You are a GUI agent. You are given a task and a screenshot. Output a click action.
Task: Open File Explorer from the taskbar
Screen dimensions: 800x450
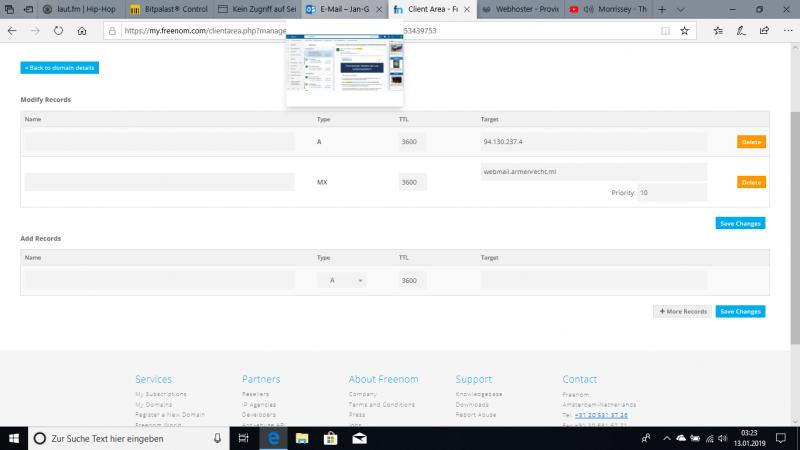(x=300, y=438)
